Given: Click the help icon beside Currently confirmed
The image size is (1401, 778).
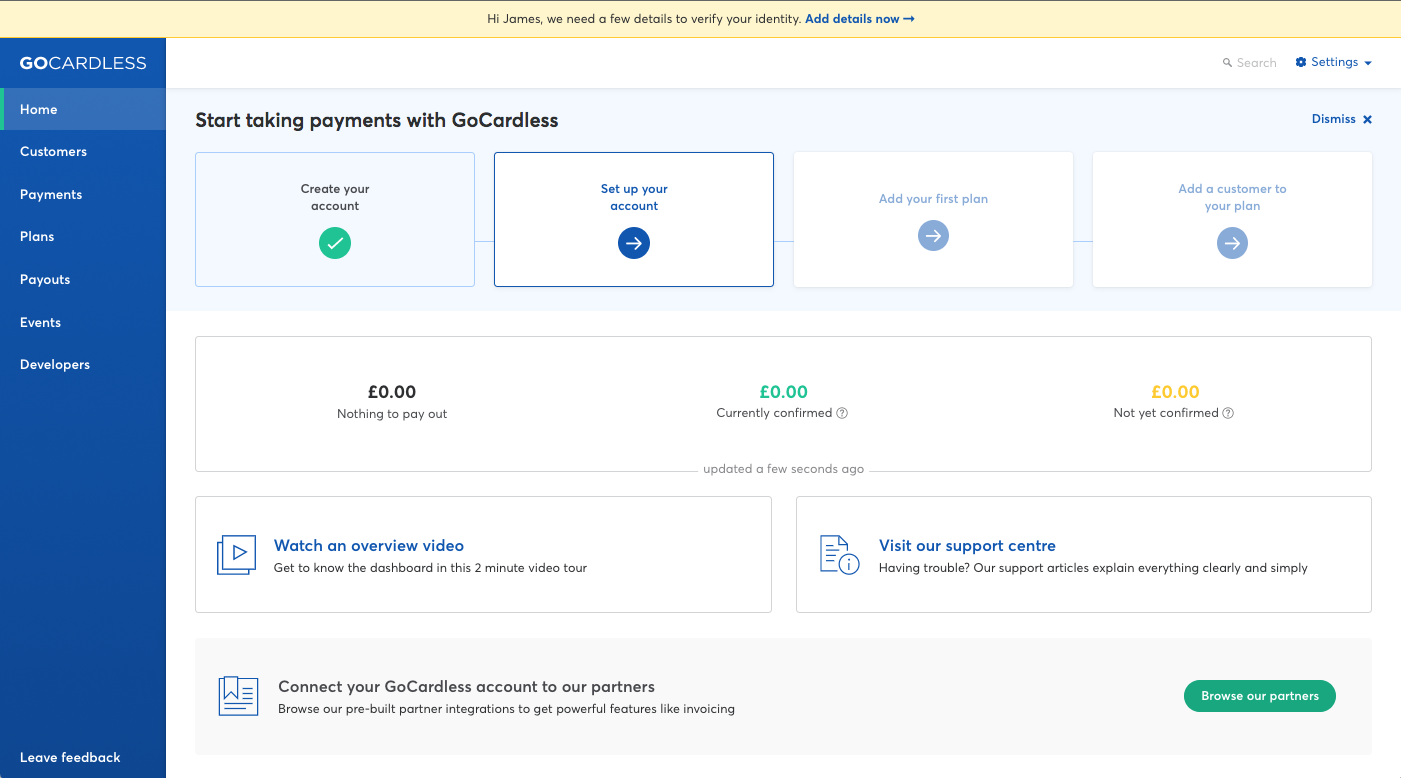Looking at the screenshot, I should 842,413.
